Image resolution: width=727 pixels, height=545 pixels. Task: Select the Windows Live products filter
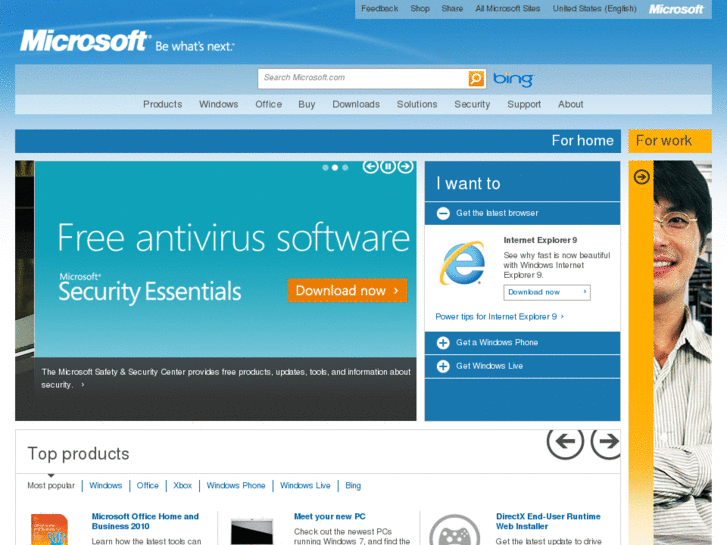pos(305,486)
